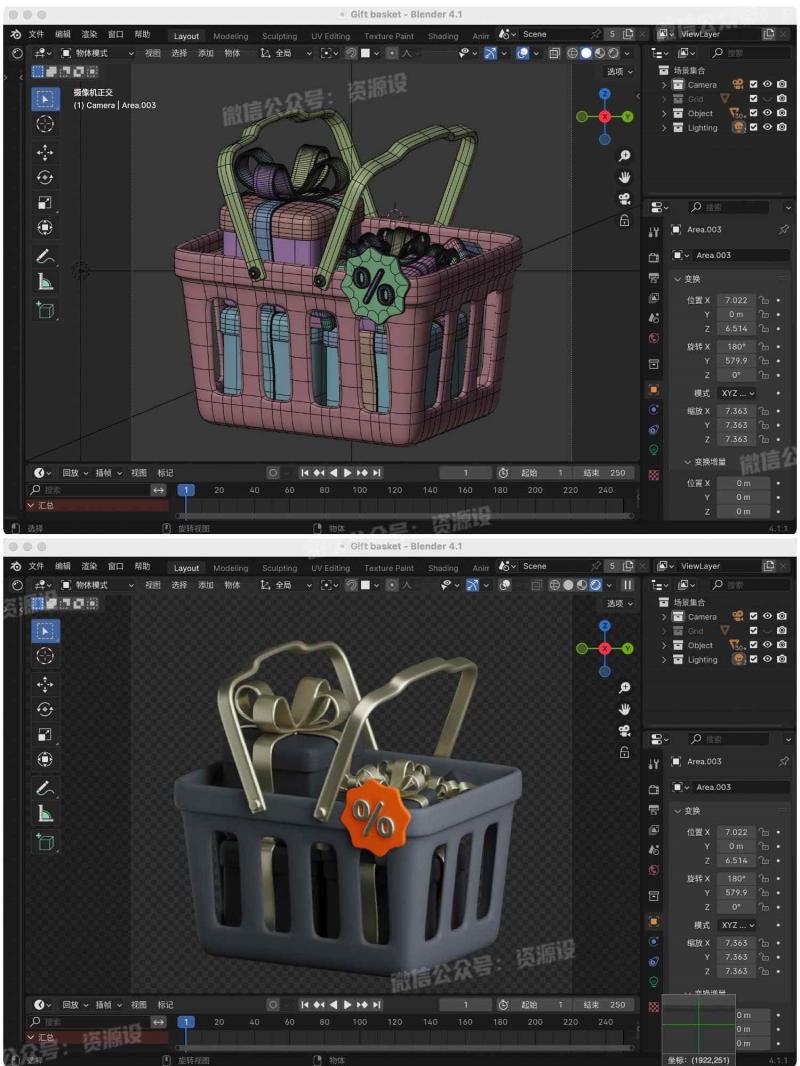The image size is (800, 1066).
Task: Pick the Annotate pencil tool in upper window
Action: click(x=46, y=255)
